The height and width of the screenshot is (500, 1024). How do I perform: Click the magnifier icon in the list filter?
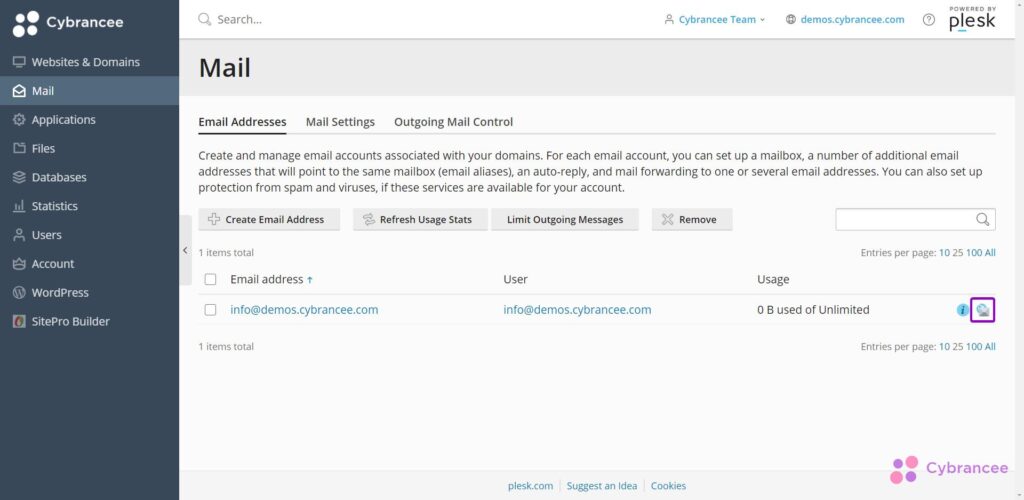tap(983, 219)
